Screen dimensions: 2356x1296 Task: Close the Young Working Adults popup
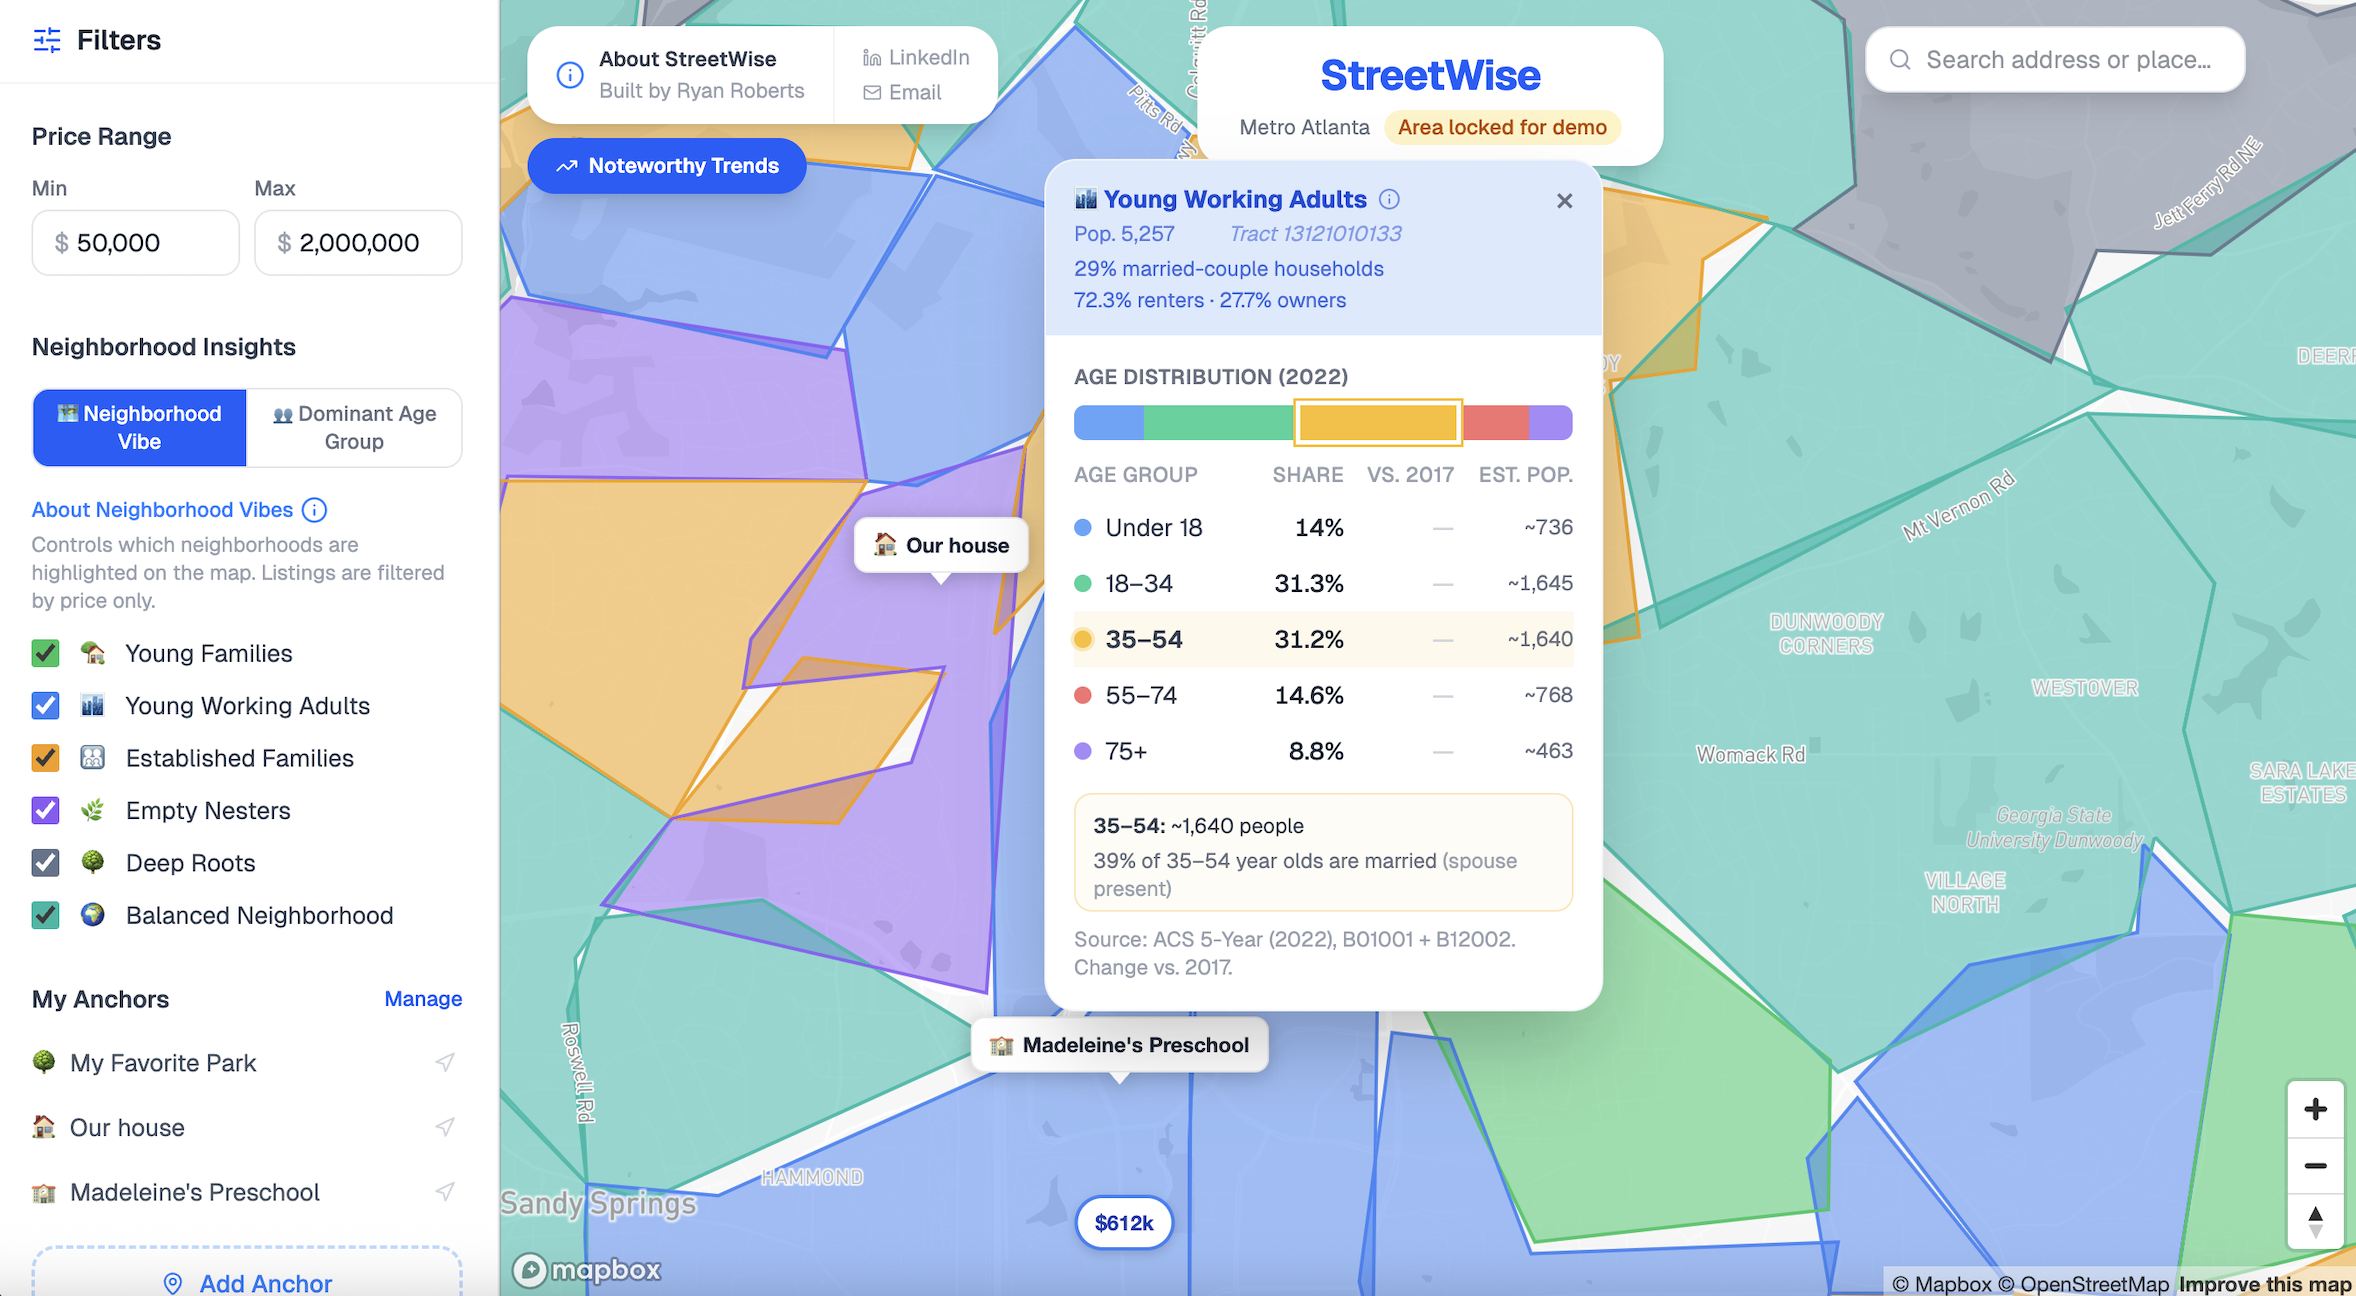pos(1564,201)
